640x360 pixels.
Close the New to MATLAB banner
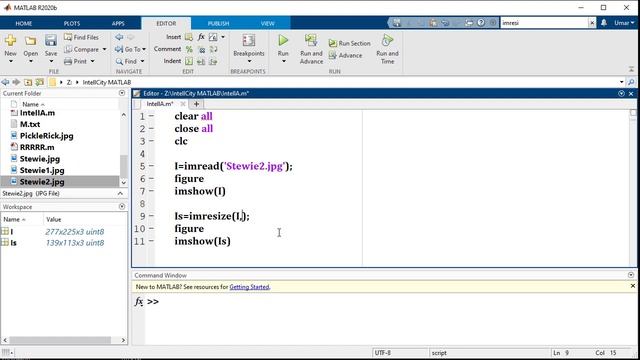pos(633,286)
